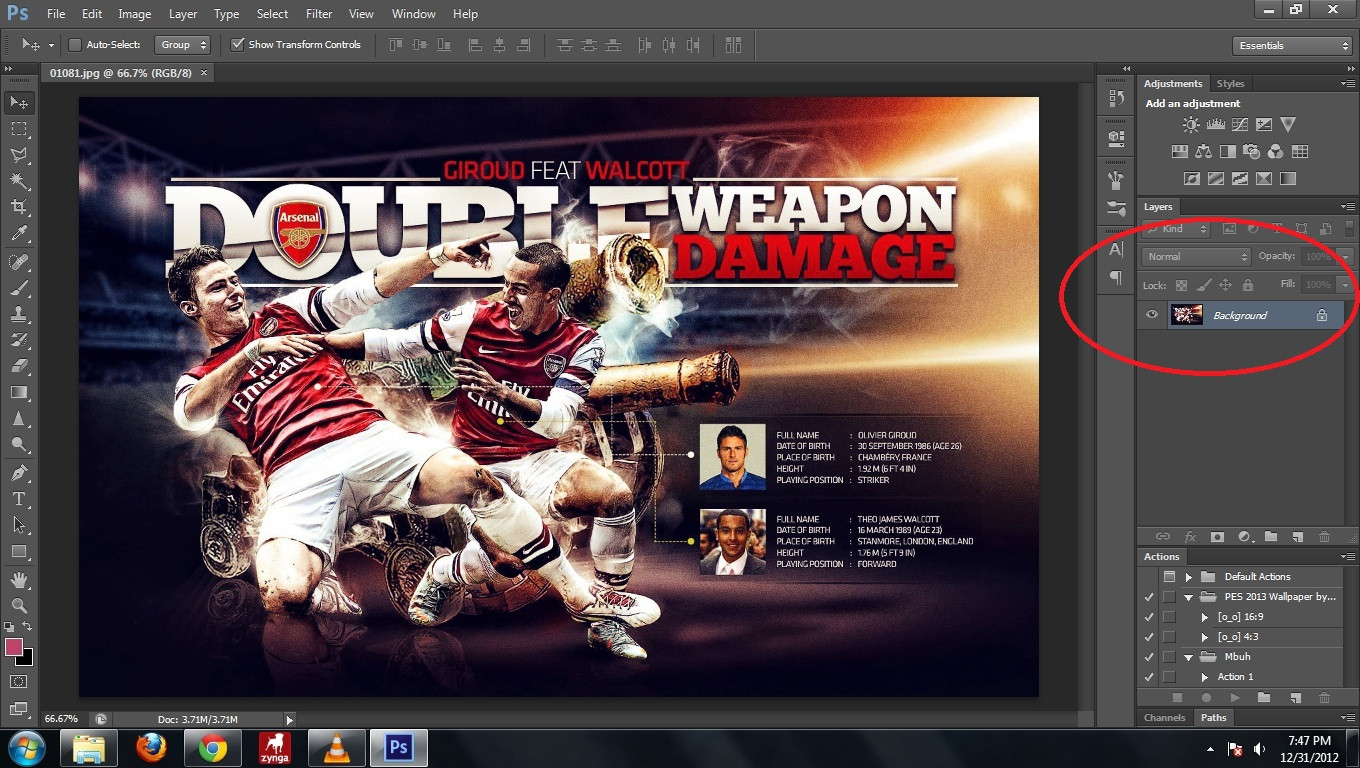
Task: Pick the Eraser tool
Action: [18, 366]
